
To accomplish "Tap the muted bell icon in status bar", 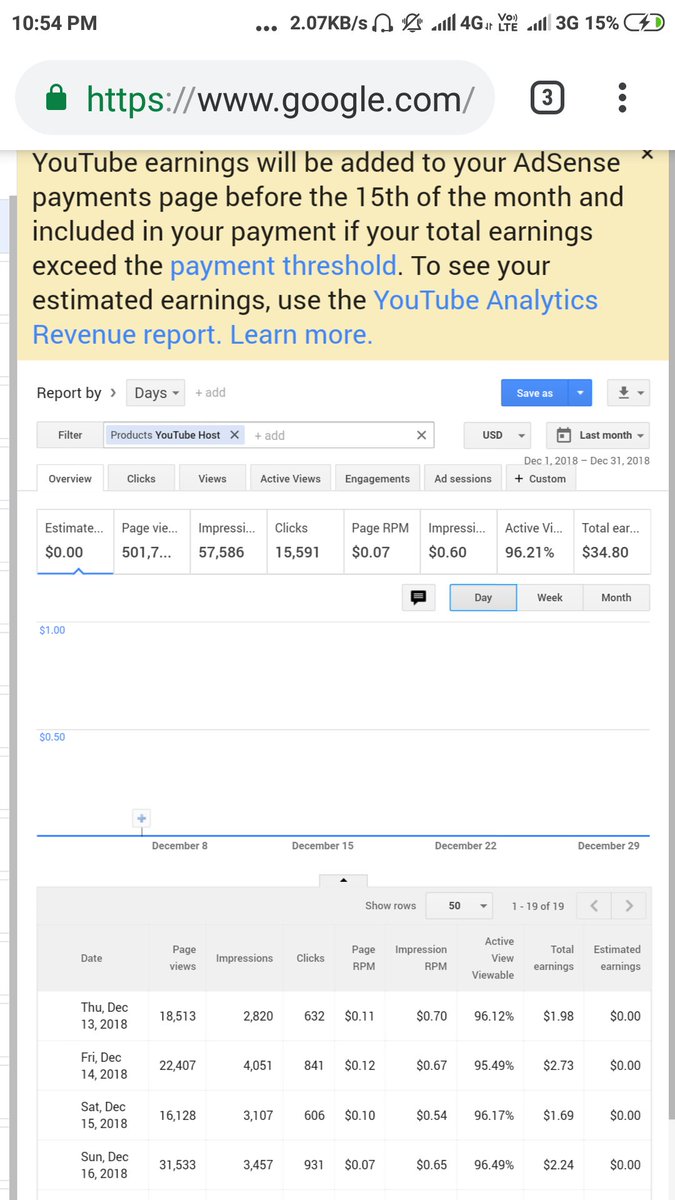I will point(411,22).
